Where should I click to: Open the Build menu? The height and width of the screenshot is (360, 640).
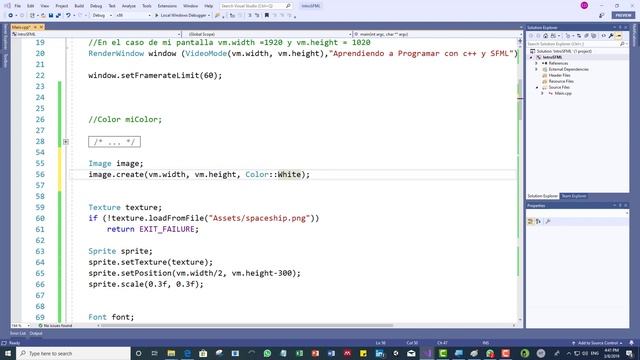pyautogui.click(x=79, y=6)
